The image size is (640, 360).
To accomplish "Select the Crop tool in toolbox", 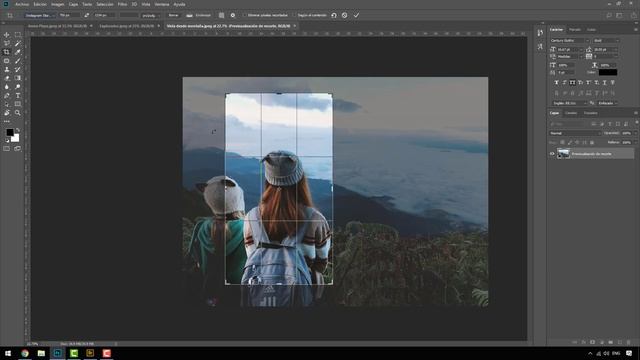I will (x=7, y=52).
